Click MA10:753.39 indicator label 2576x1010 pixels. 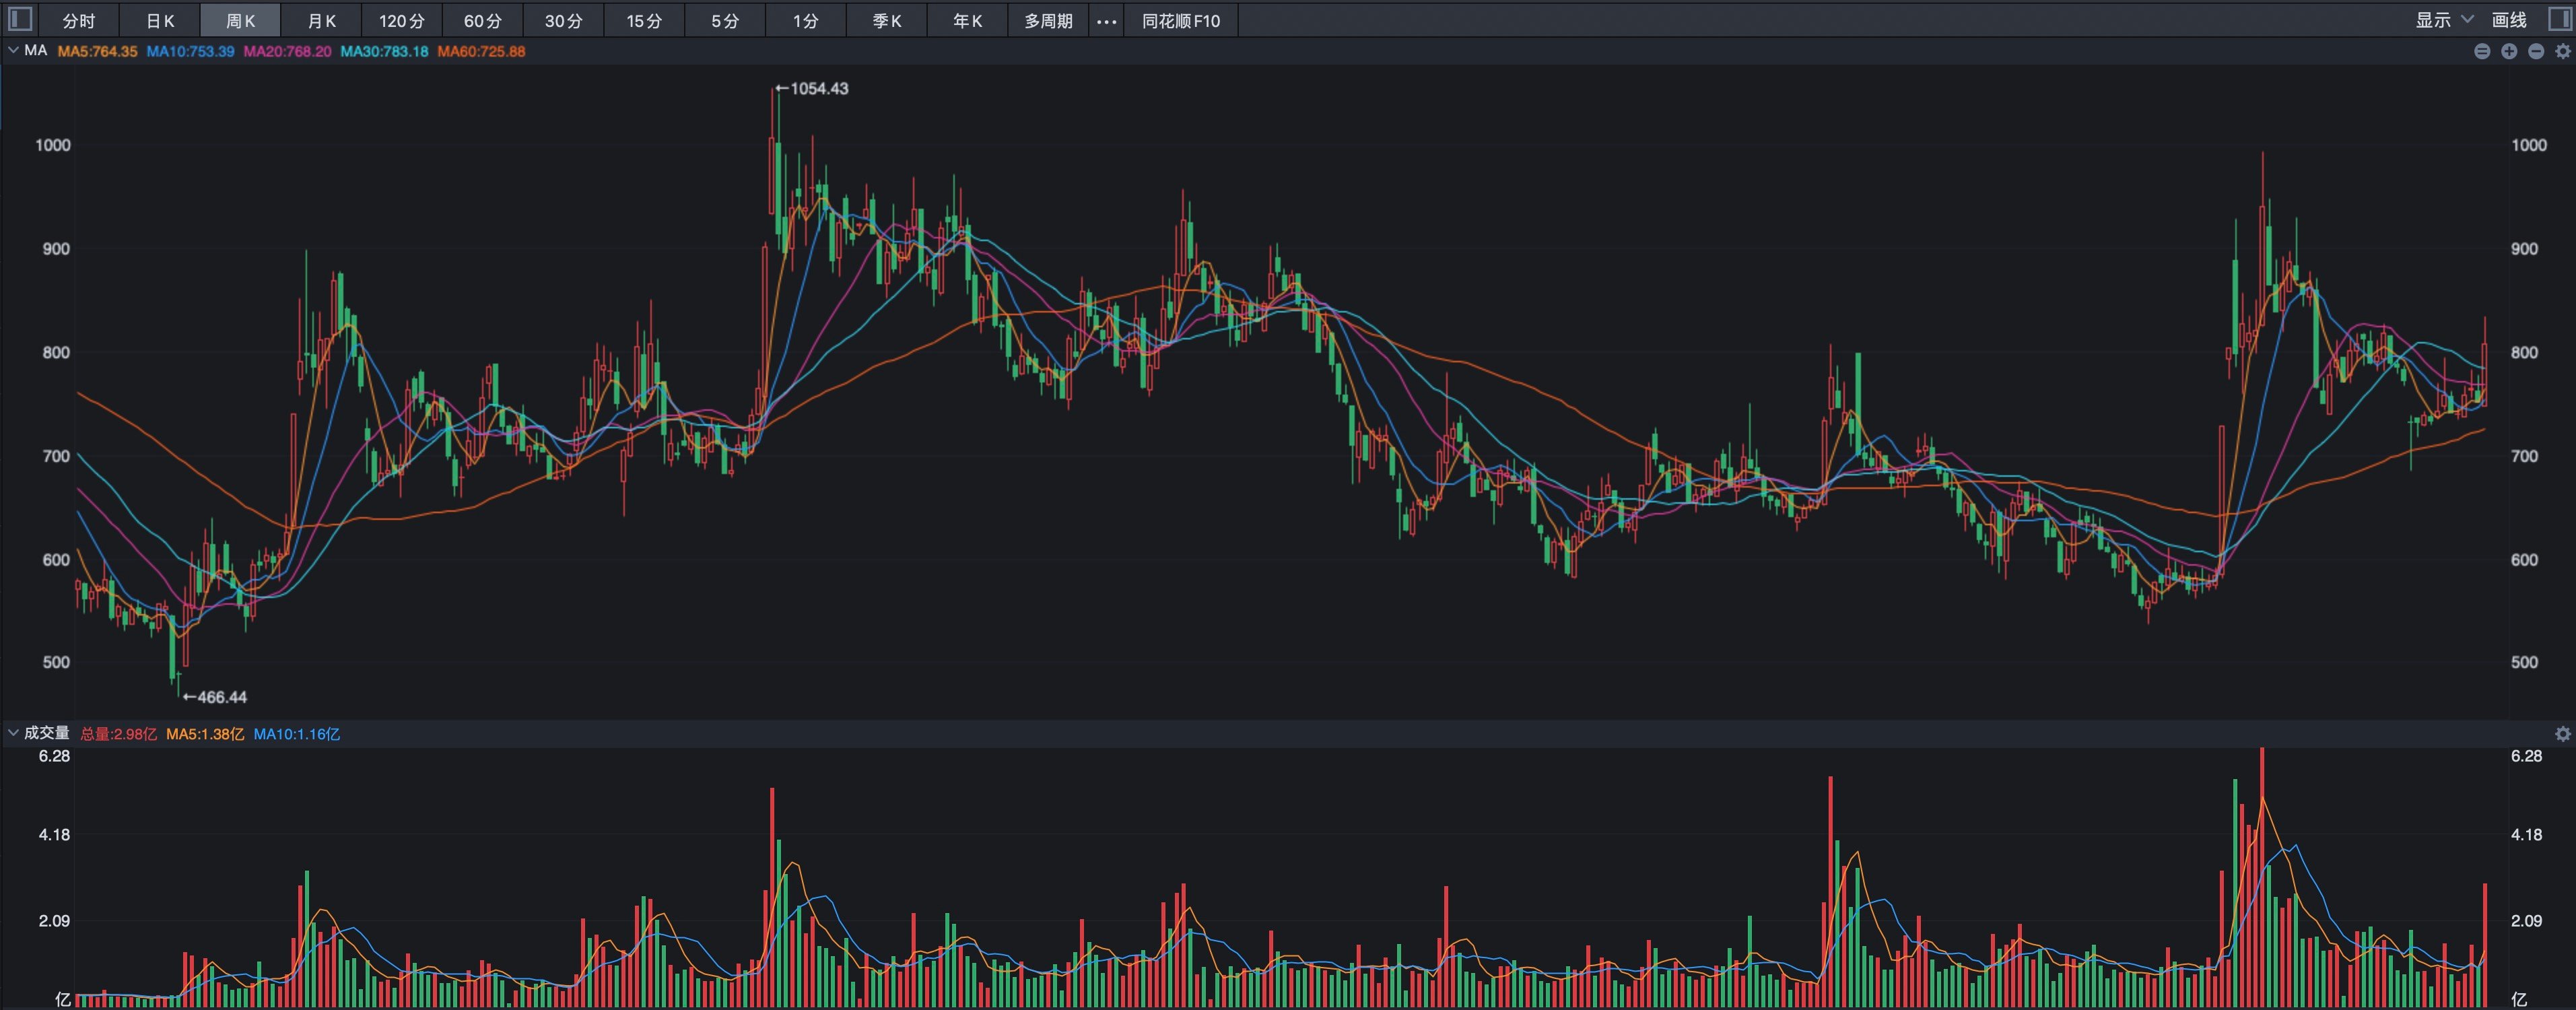coord(190,51)
